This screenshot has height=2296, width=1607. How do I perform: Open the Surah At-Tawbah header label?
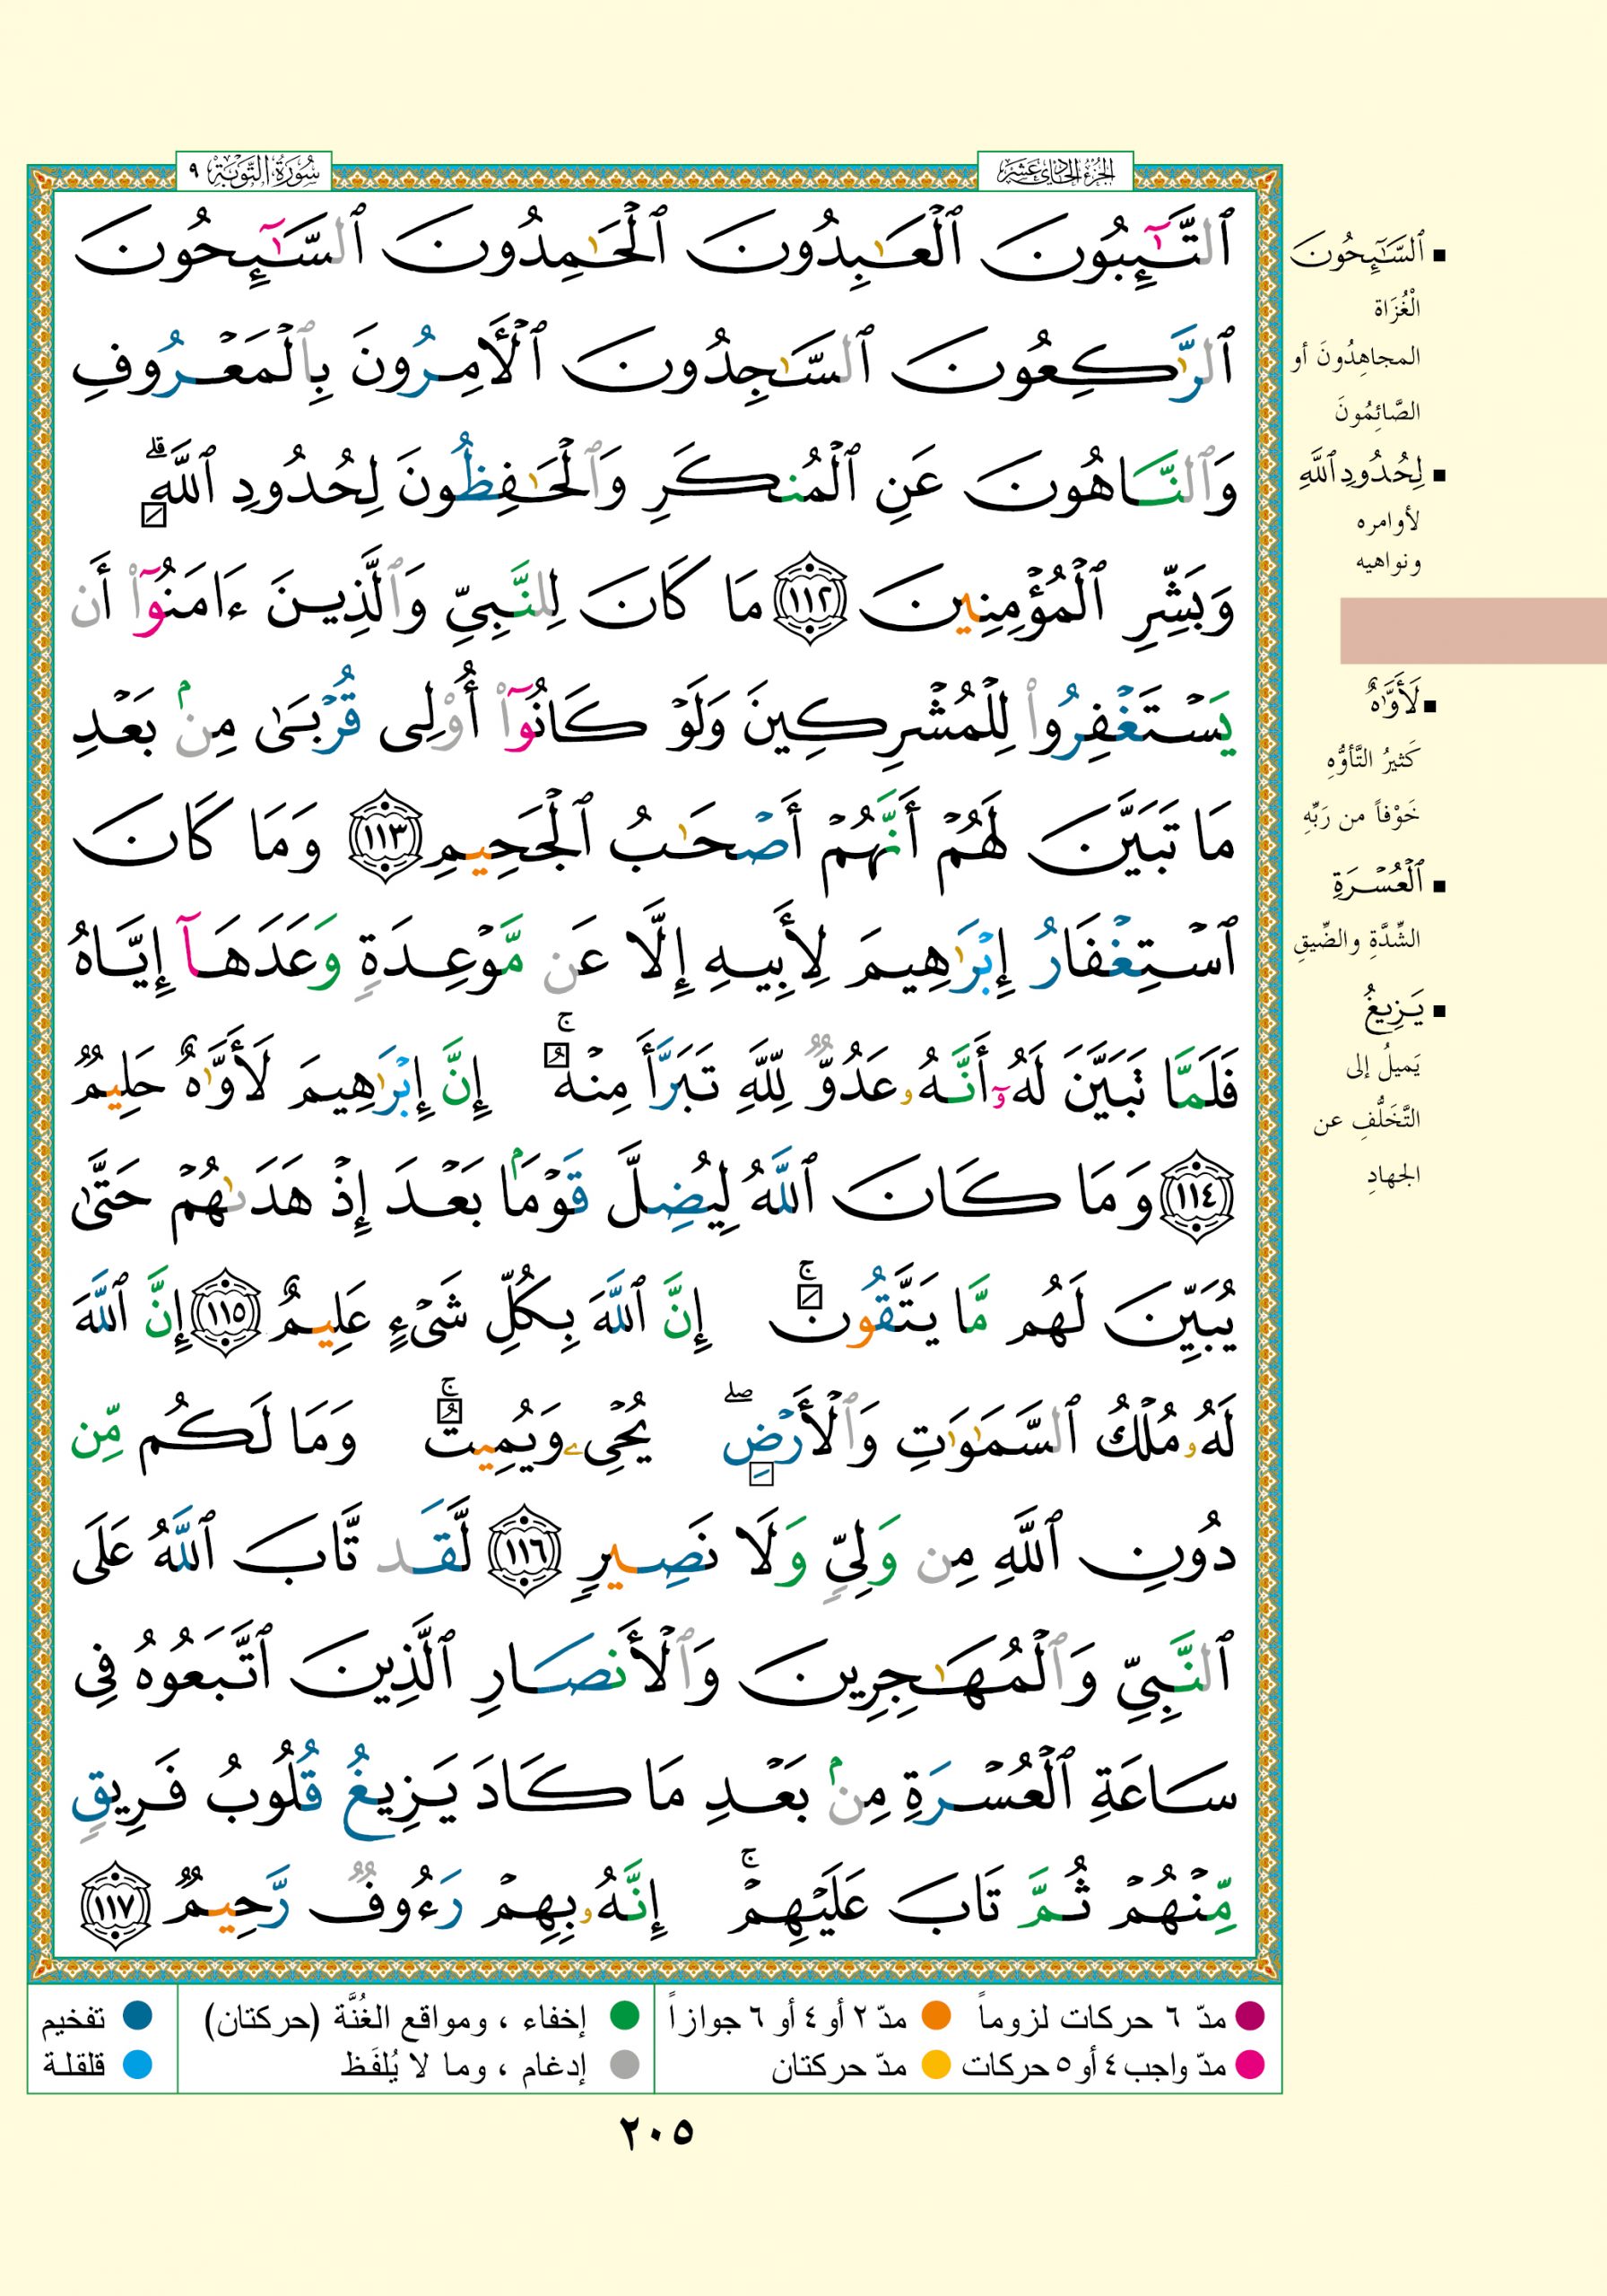[x=254, y=173]
